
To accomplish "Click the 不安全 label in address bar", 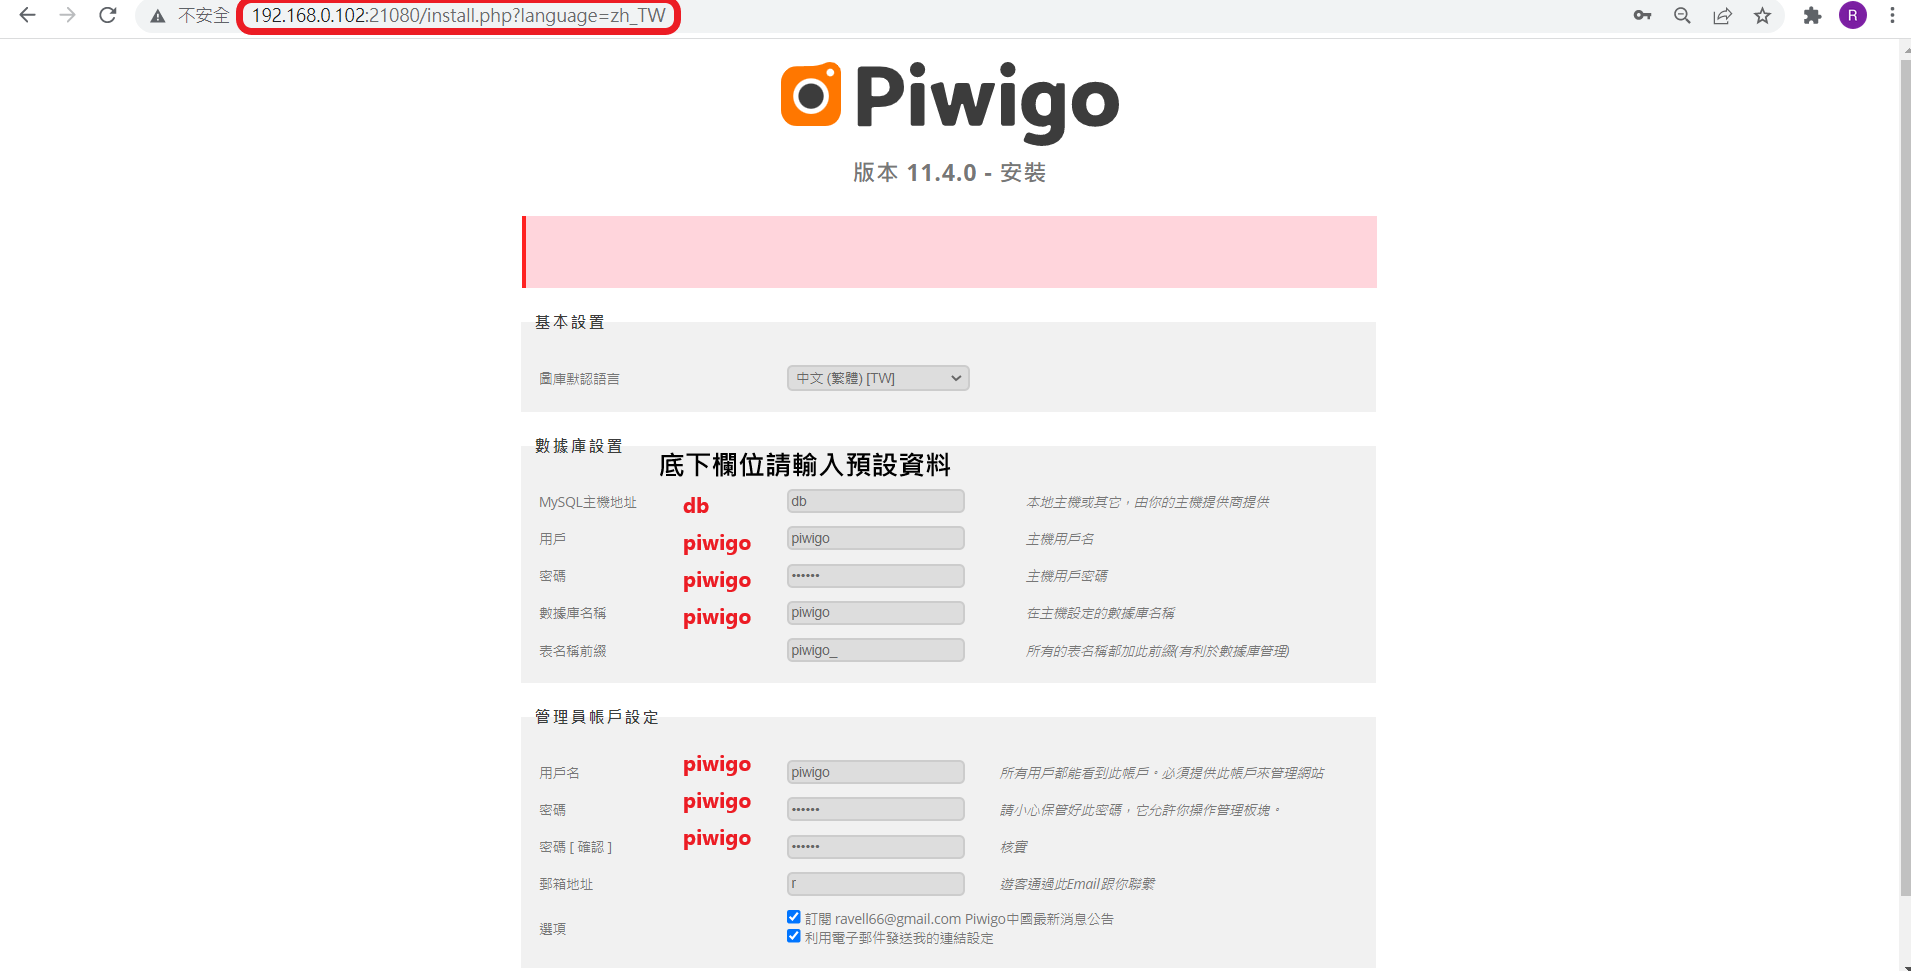I will click(204, 16).
